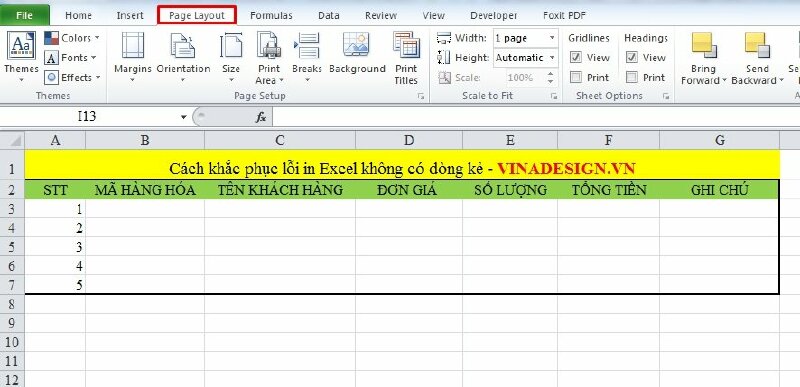Open theme Fonts options
Viewport: 800px width, 387px height.
click(x=71, y=58)
